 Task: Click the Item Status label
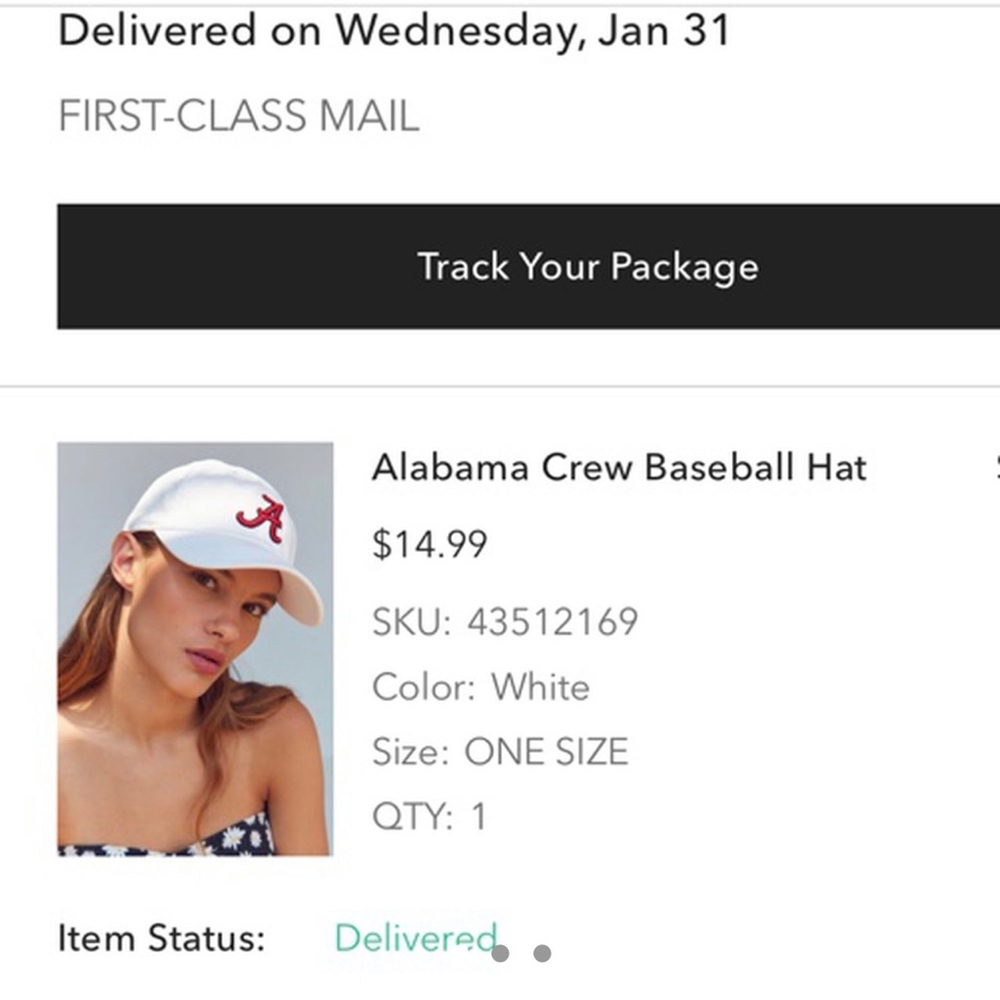[x=160, y=937]
